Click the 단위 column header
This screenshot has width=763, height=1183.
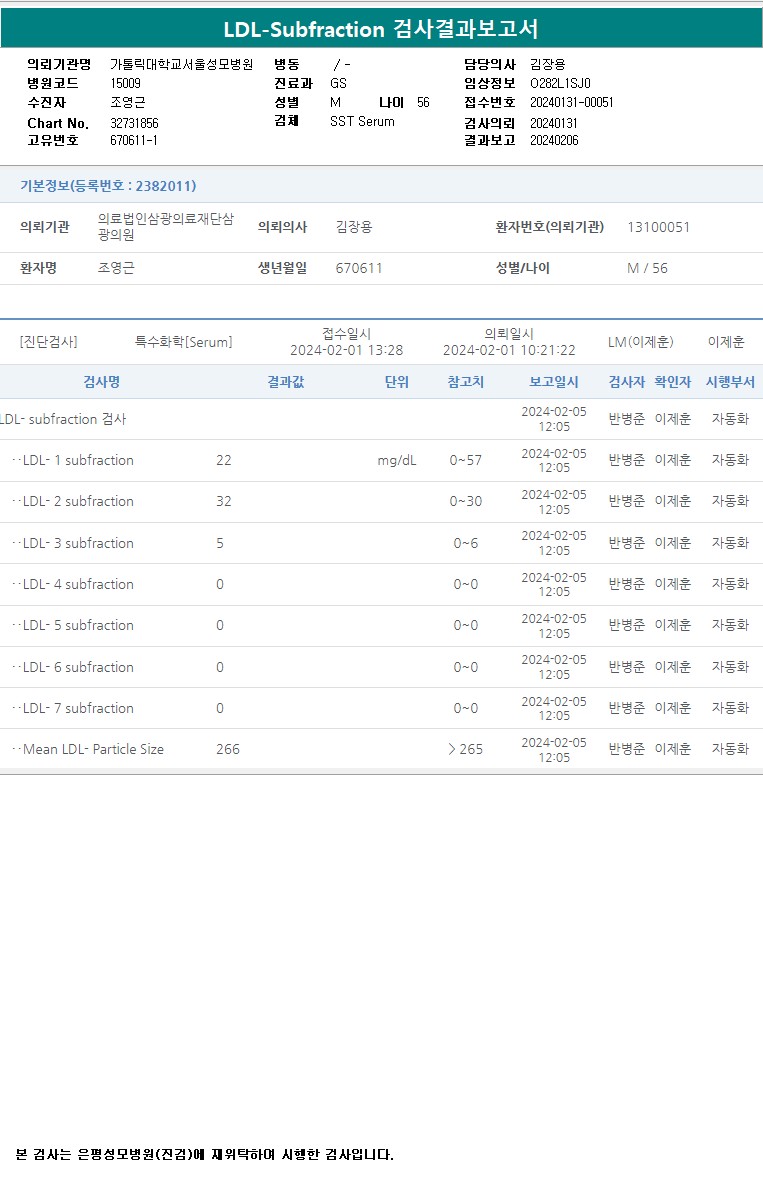tap(397, 382)
